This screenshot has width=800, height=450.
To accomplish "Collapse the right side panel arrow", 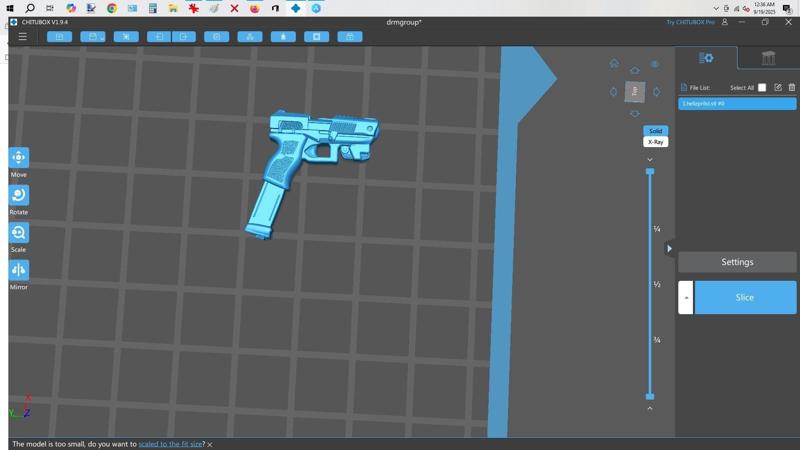I will click(669, 248).
